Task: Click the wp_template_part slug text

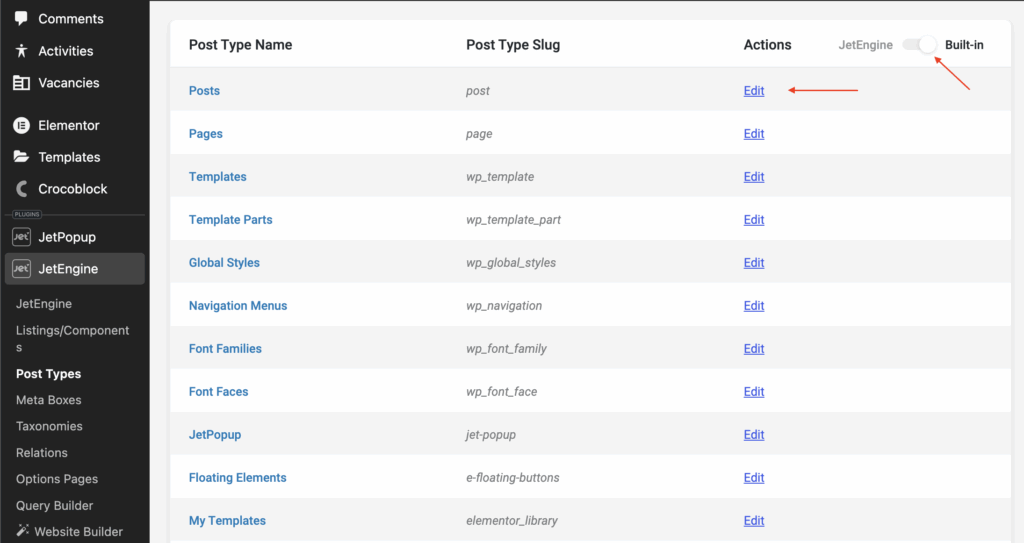Action: click(513, 220)
